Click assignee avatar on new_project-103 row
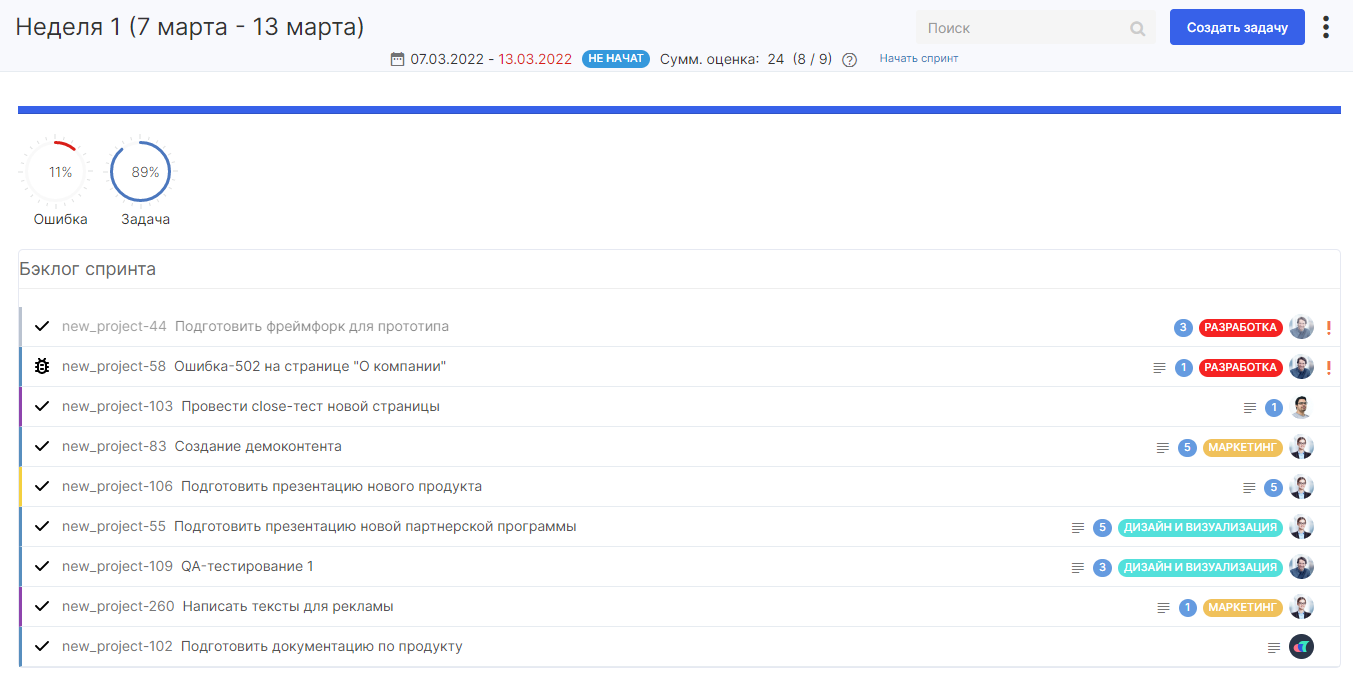The image size is (1353, 678). coord(1301,407)
